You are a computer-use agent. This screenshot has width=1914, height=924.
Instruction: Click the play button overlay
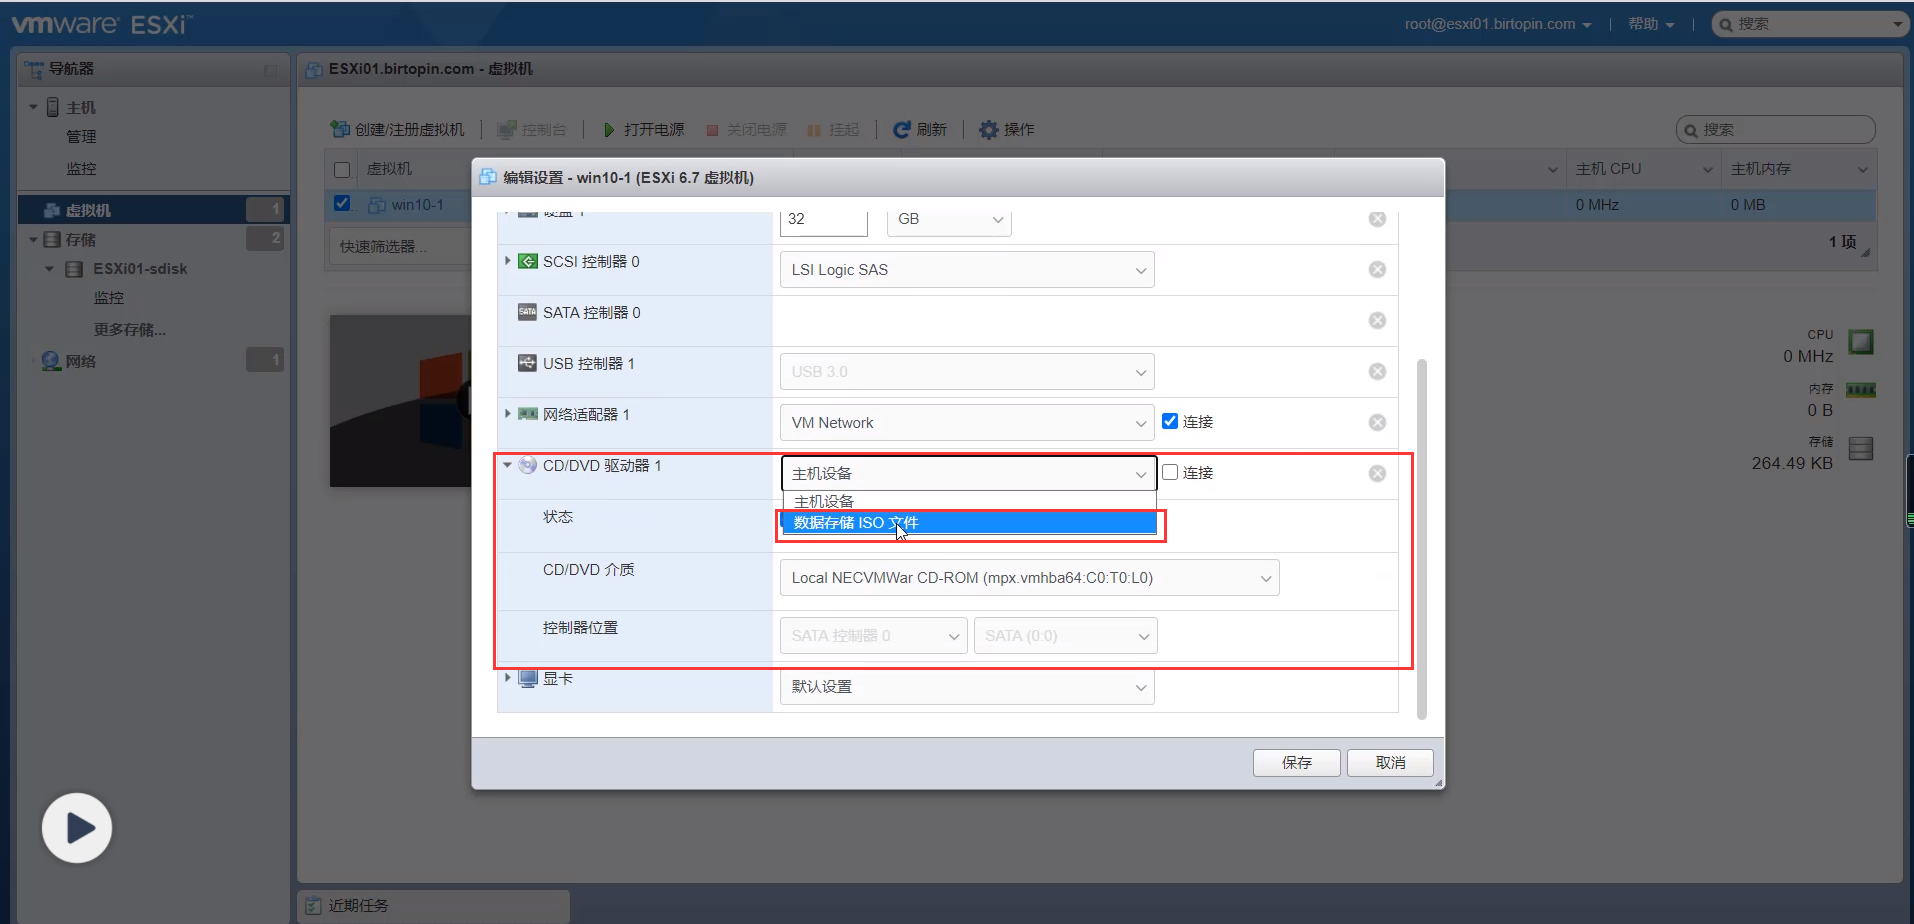click(x=77, y=828)
